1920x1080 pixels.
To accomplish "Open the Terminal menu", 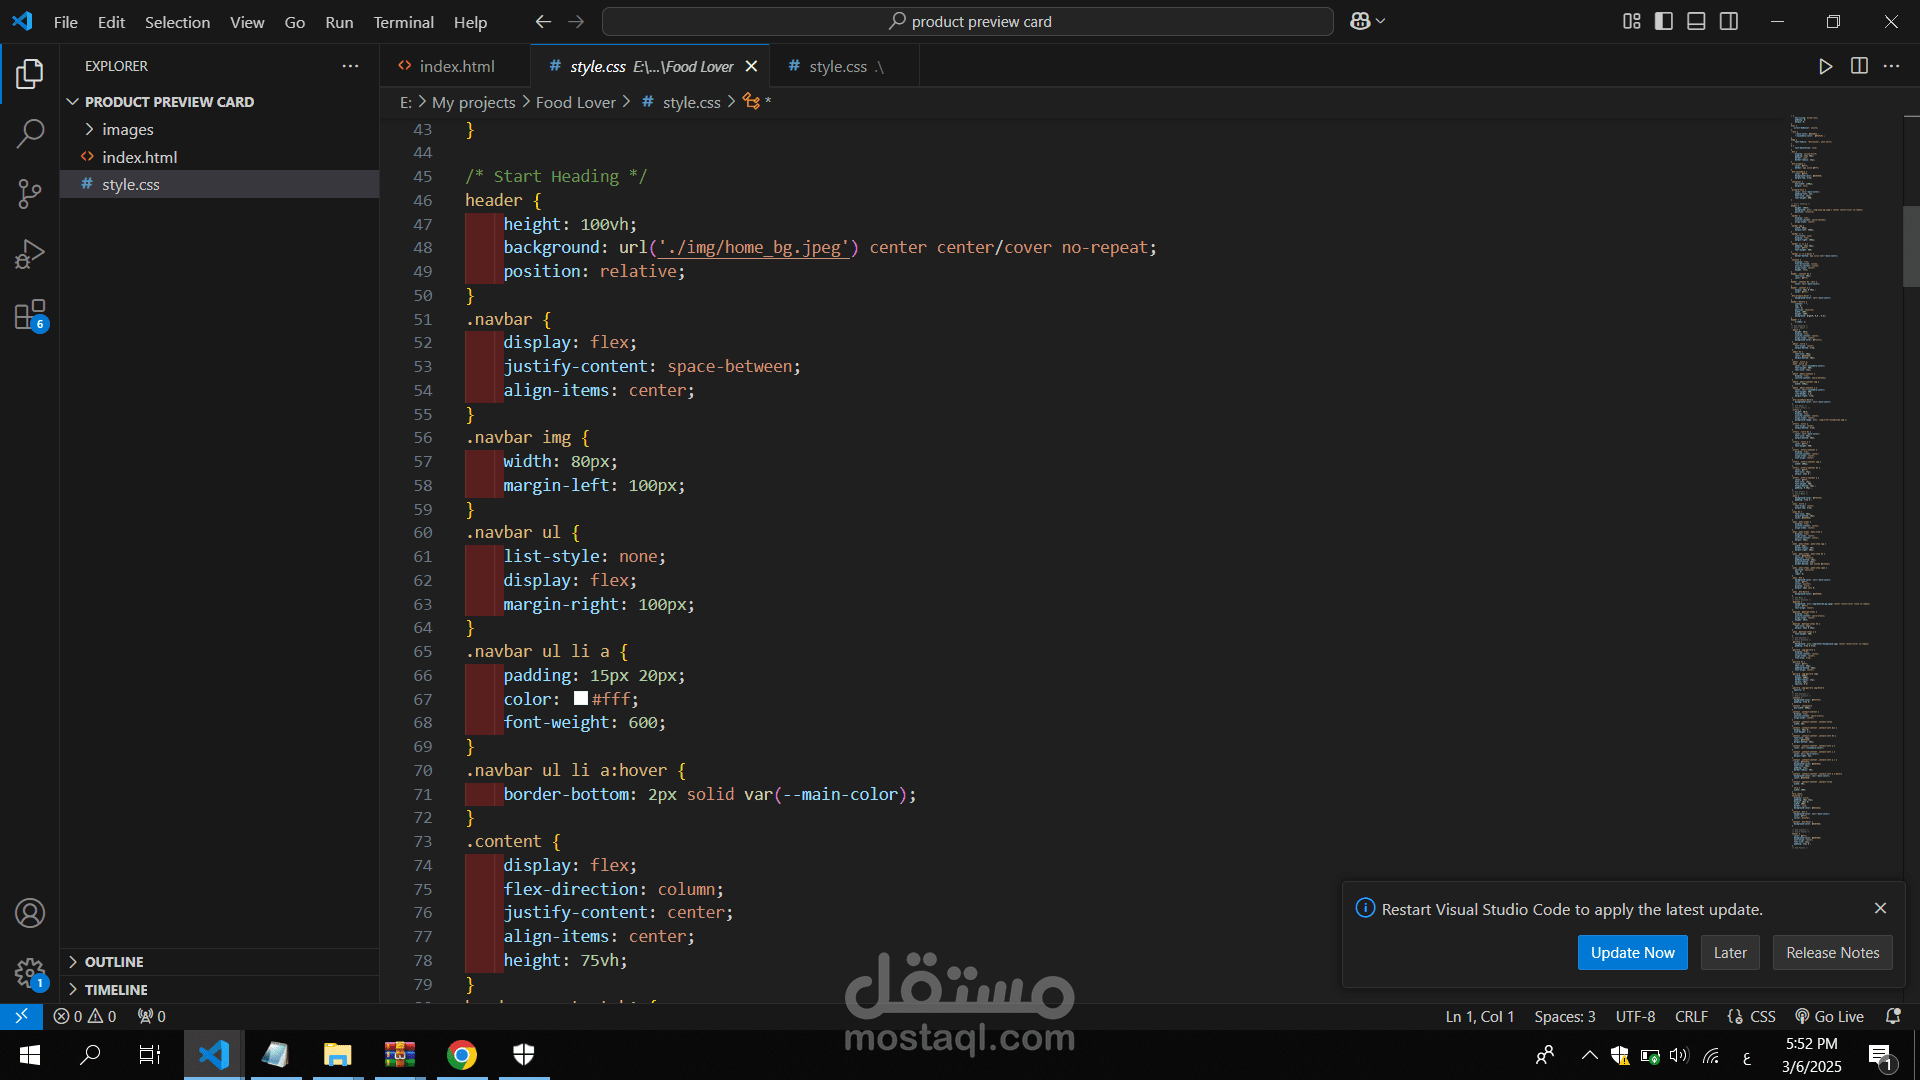I will (403, 22).
